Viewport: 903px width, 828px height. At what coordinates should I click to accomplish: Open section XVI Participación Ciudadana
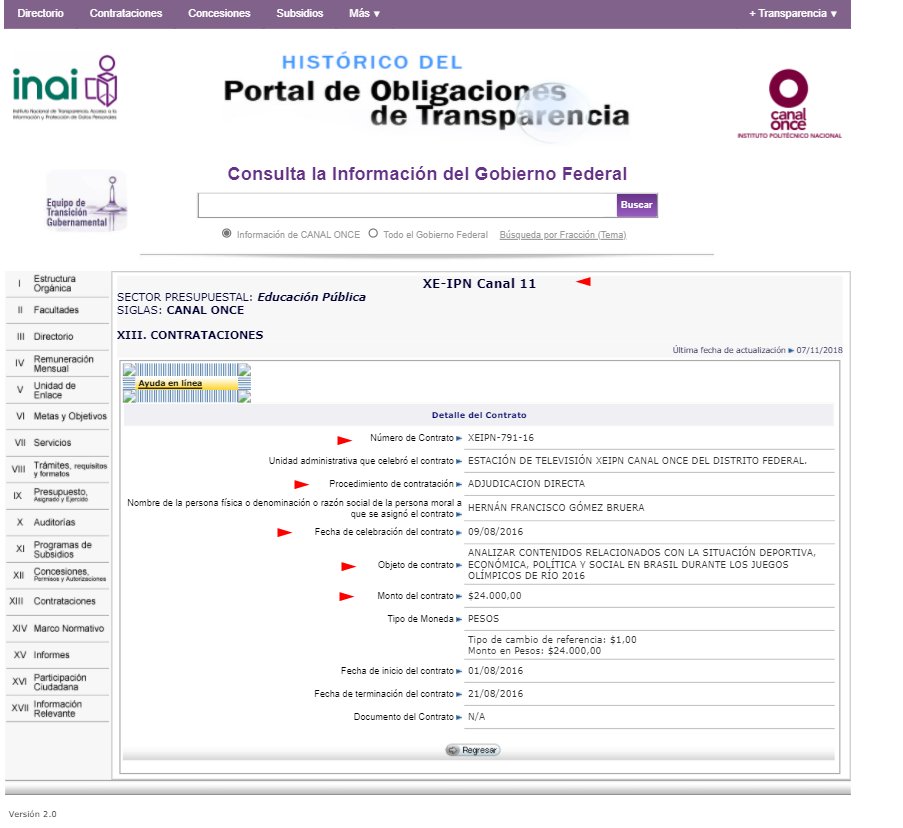(57, 682)
